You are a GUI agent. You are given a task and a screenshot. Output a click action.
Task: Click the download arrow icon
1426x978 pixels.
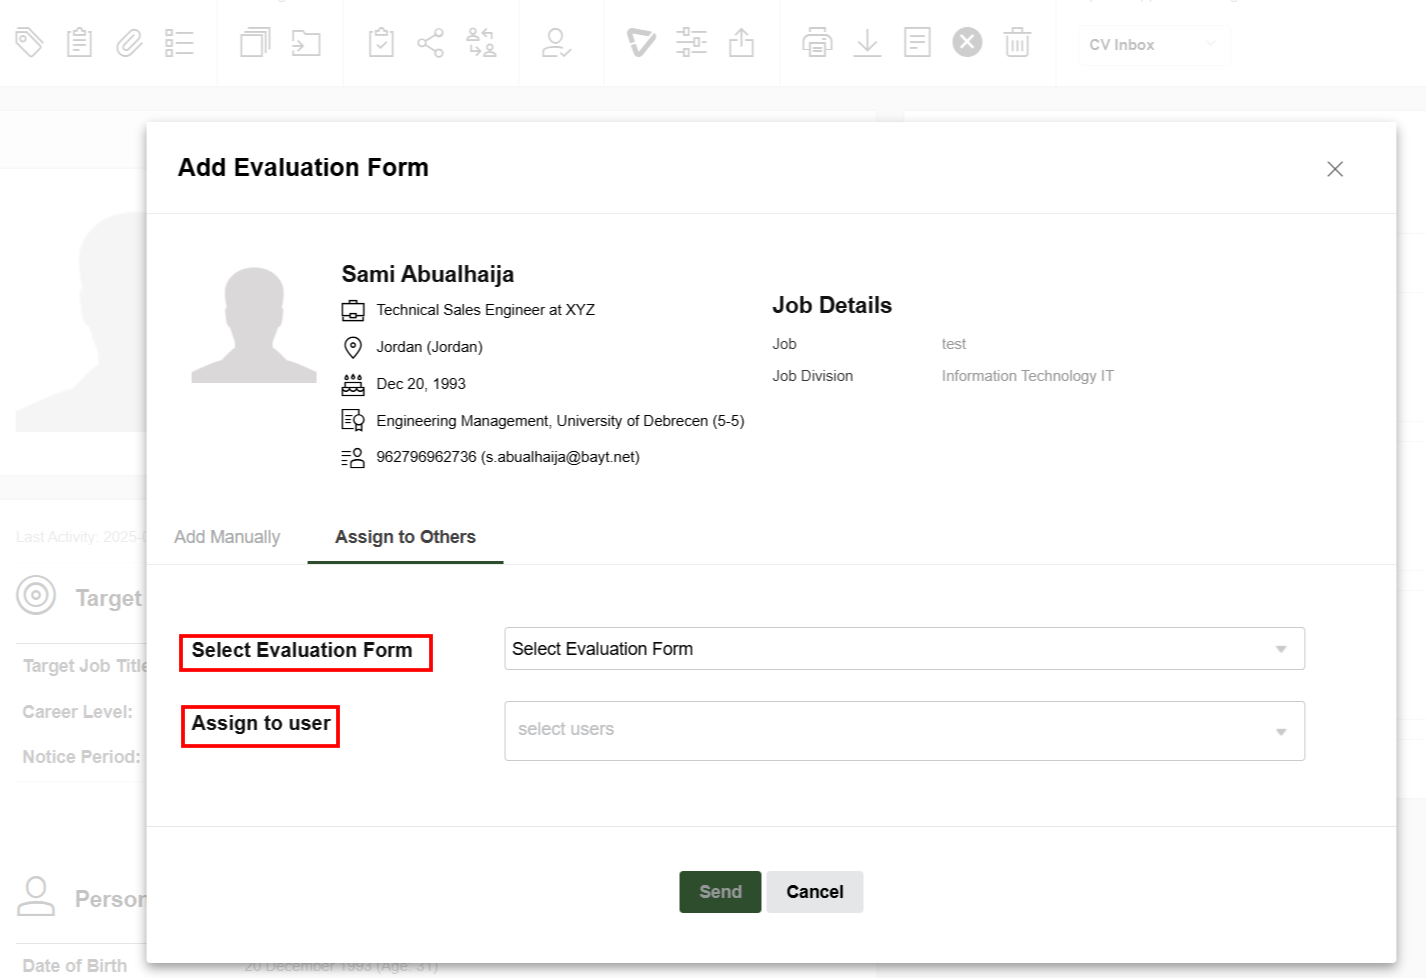[867, 43]
